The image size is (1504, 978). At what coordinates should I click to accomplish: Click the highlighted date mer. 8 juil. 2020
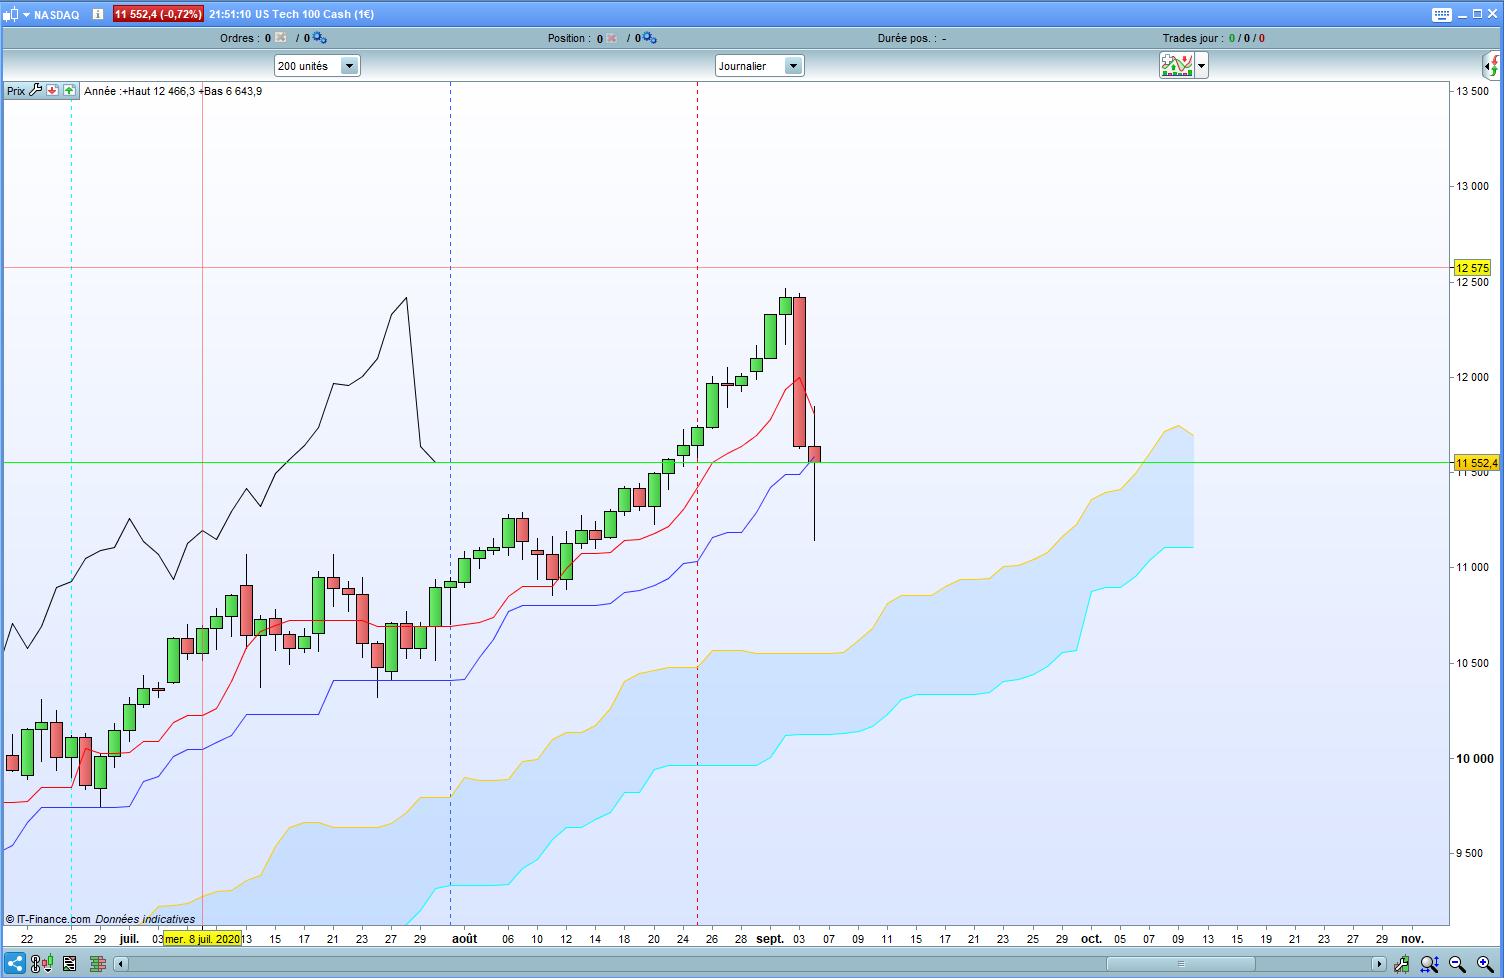(x=203, y=939)
